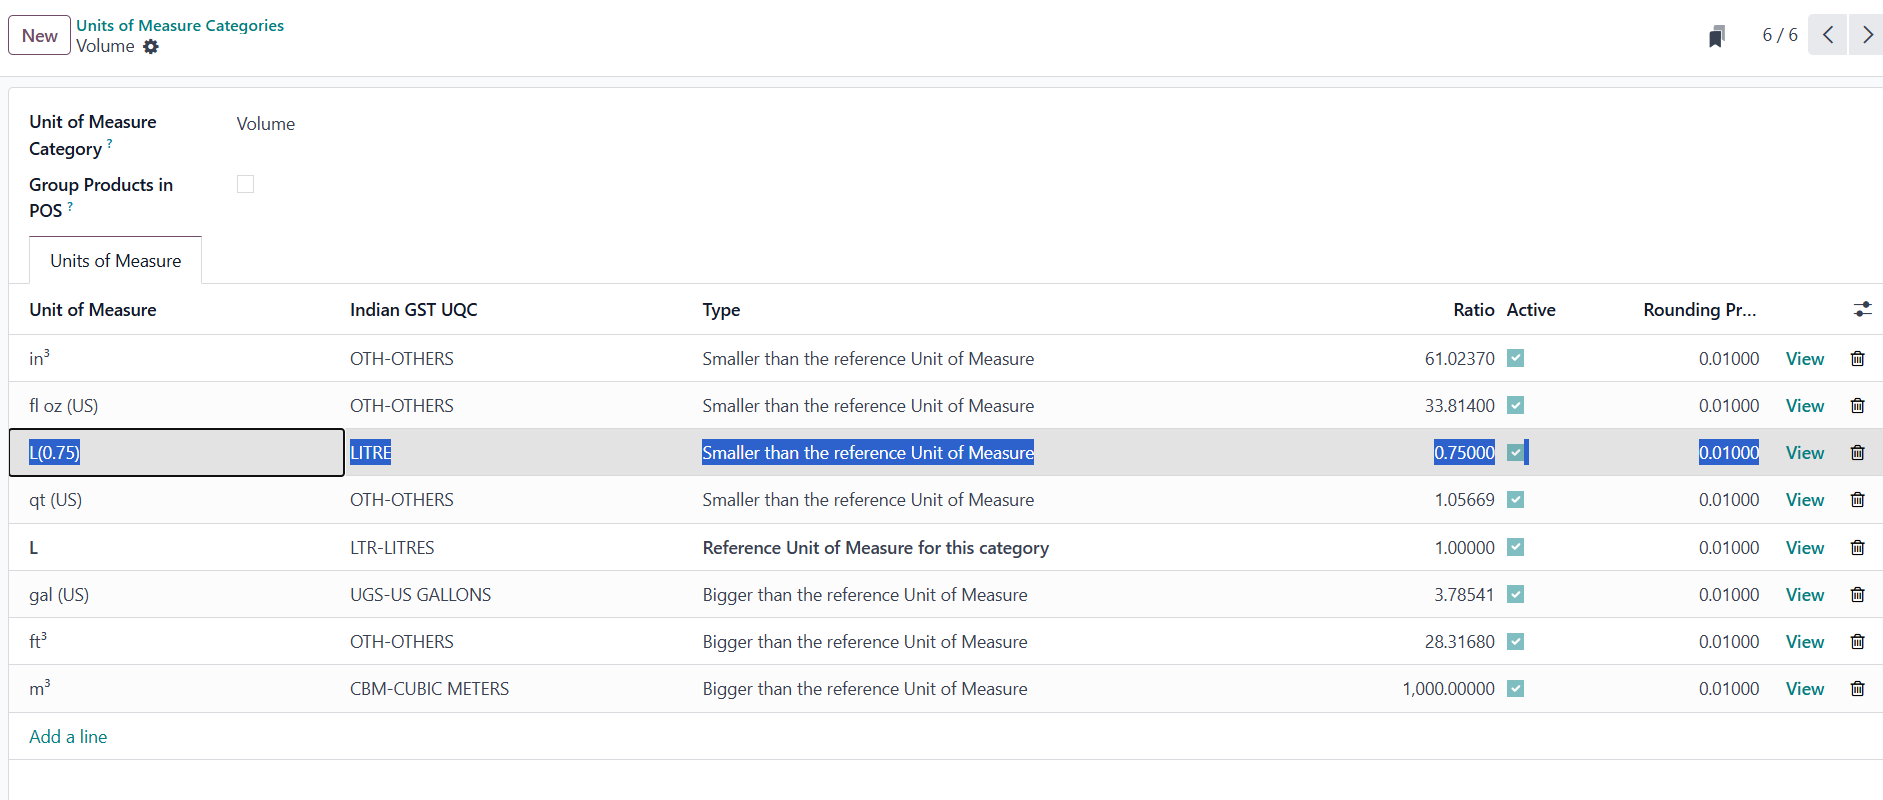Click View link for reference unit L
The width and height of the screenshot is (1883, 800).
click(x=1804, y=548)
